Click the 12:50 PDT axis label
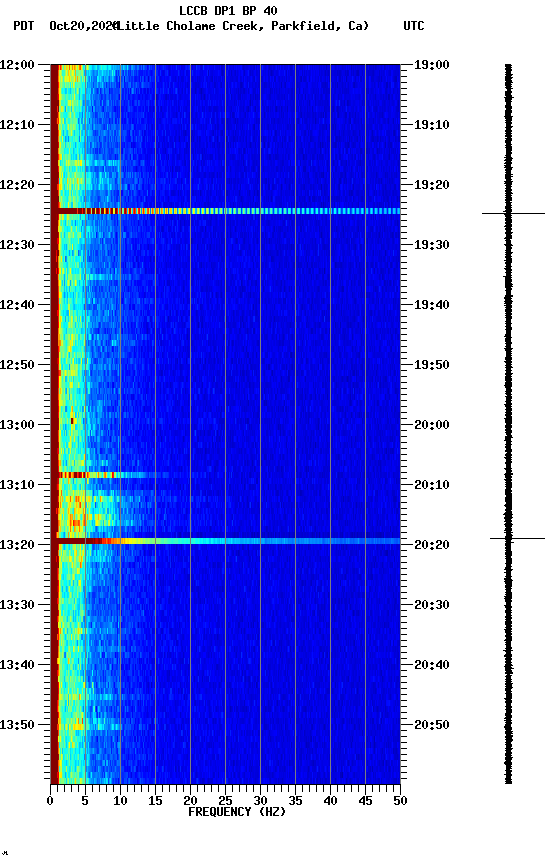The height and width of the screenshot is (864, 552). pyautogui.click(x=17, y=365)
